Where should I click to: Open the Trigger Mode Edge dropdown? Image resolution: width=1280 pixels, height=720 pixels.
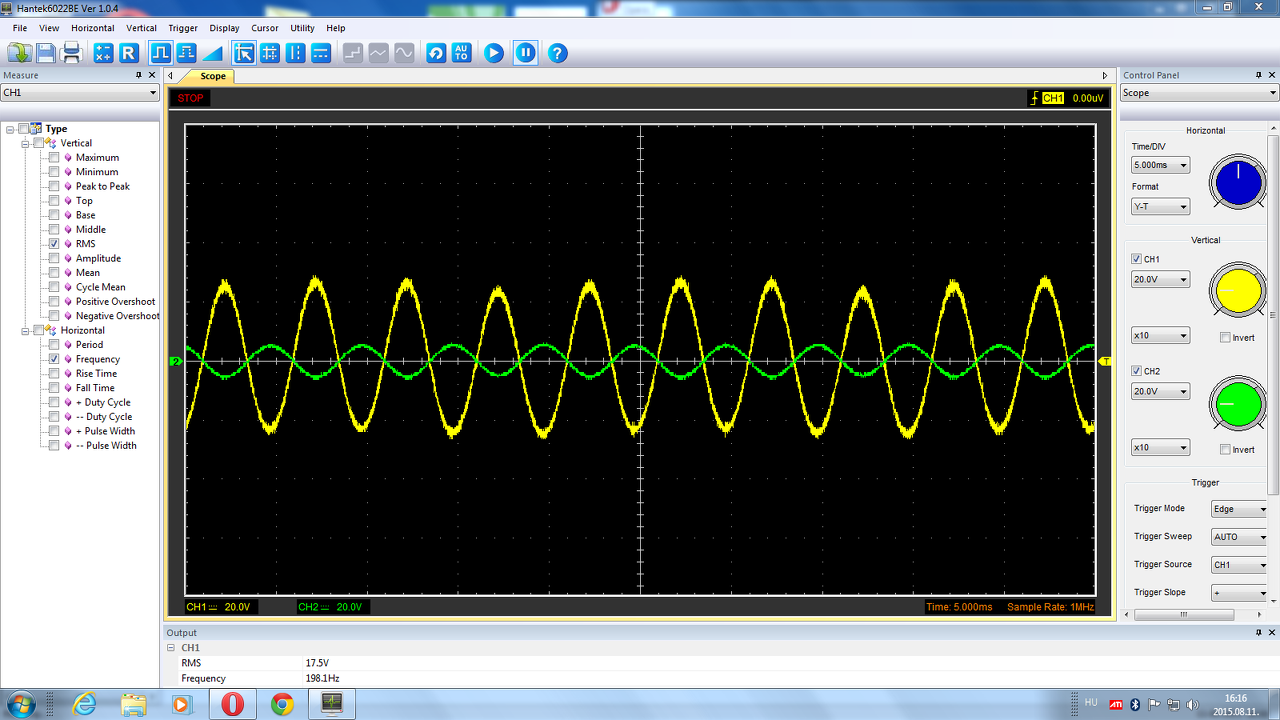[x=1240, y=509]
